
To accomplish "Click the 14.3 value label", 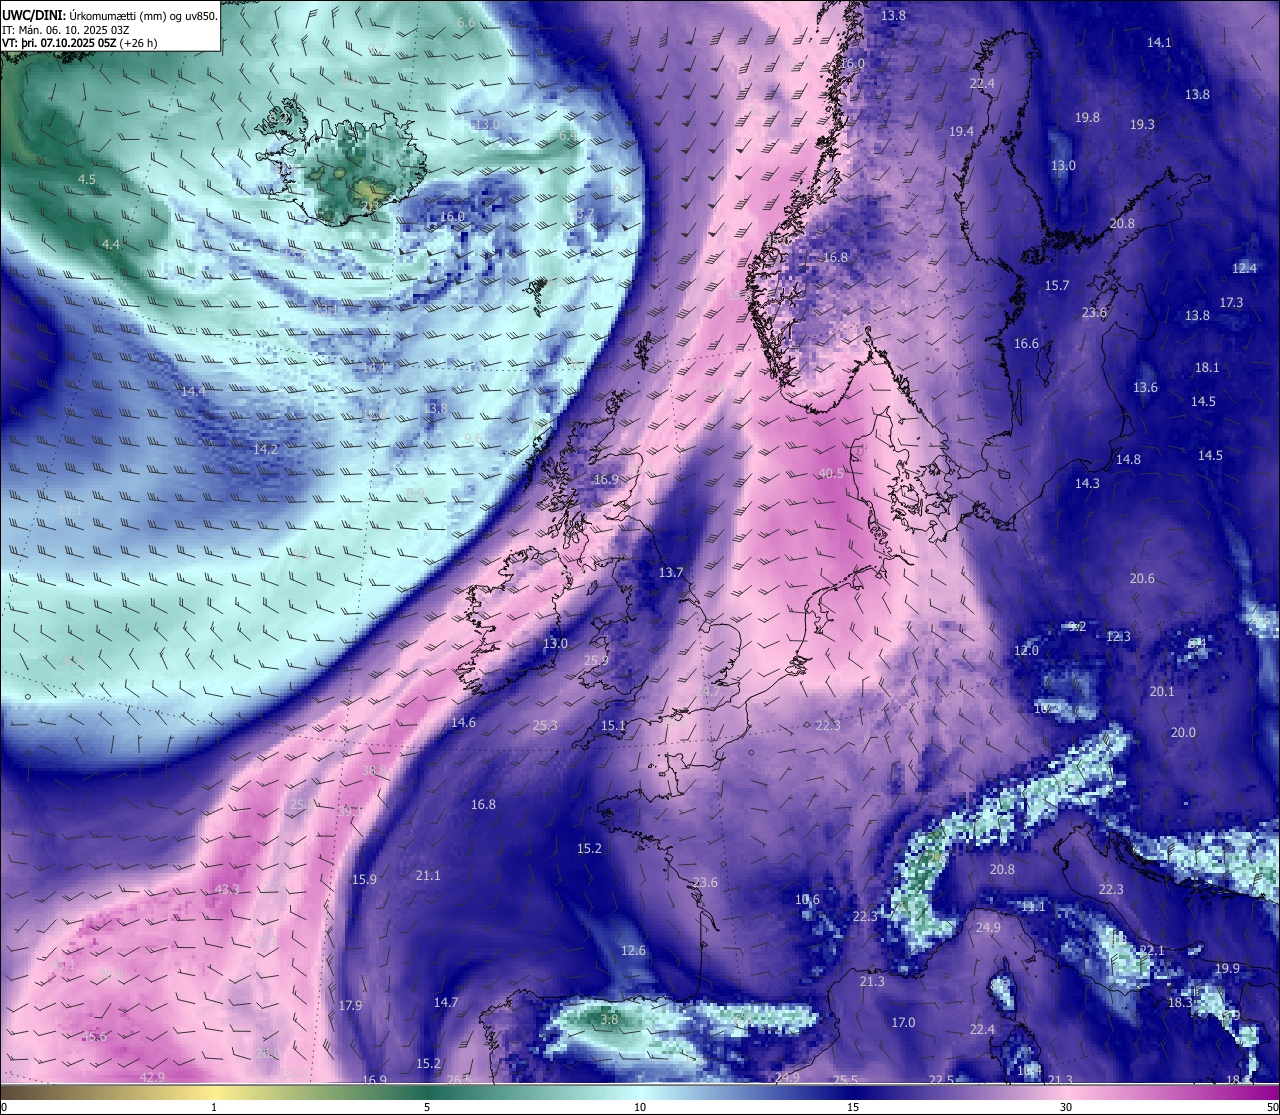I will point(1087,483).
